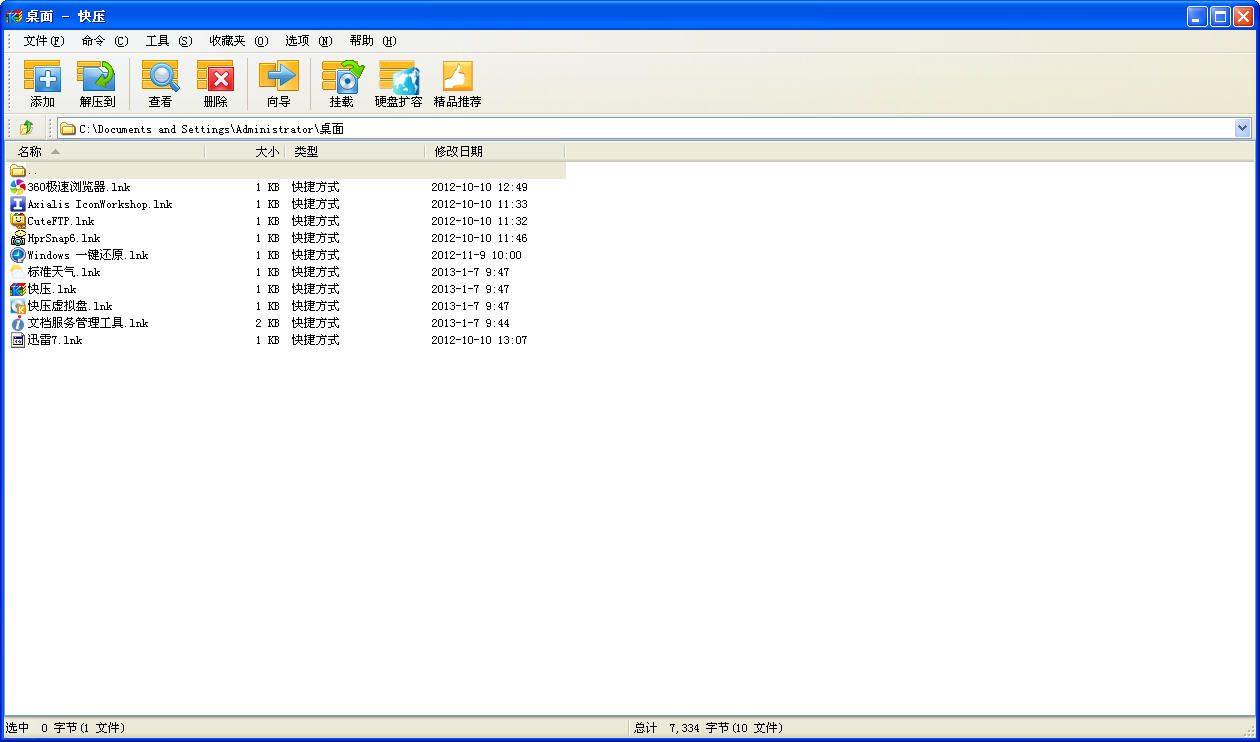1260x742 pixels.
Task: Click the 添加 (Add) toolbar icon
Action: click(x=42, y=83)
